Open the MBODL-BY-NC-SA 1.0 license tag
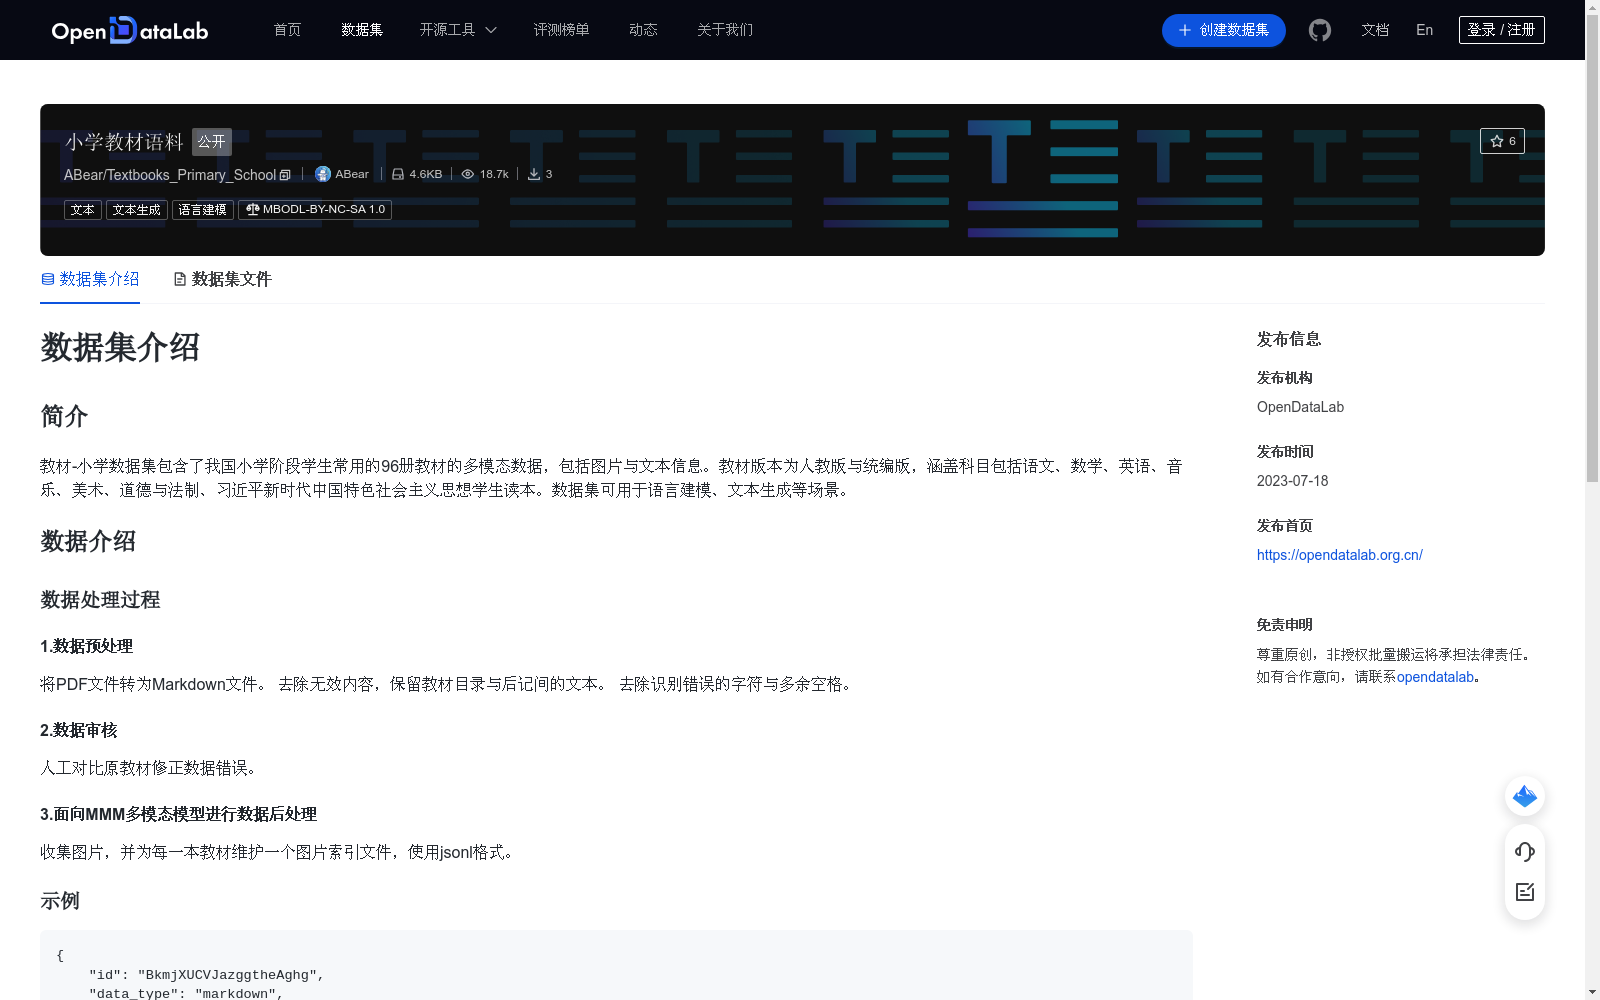Image resolution: width=1600 pixels, height=1000 pixels. pyautogui.click(x=315, y=210)
